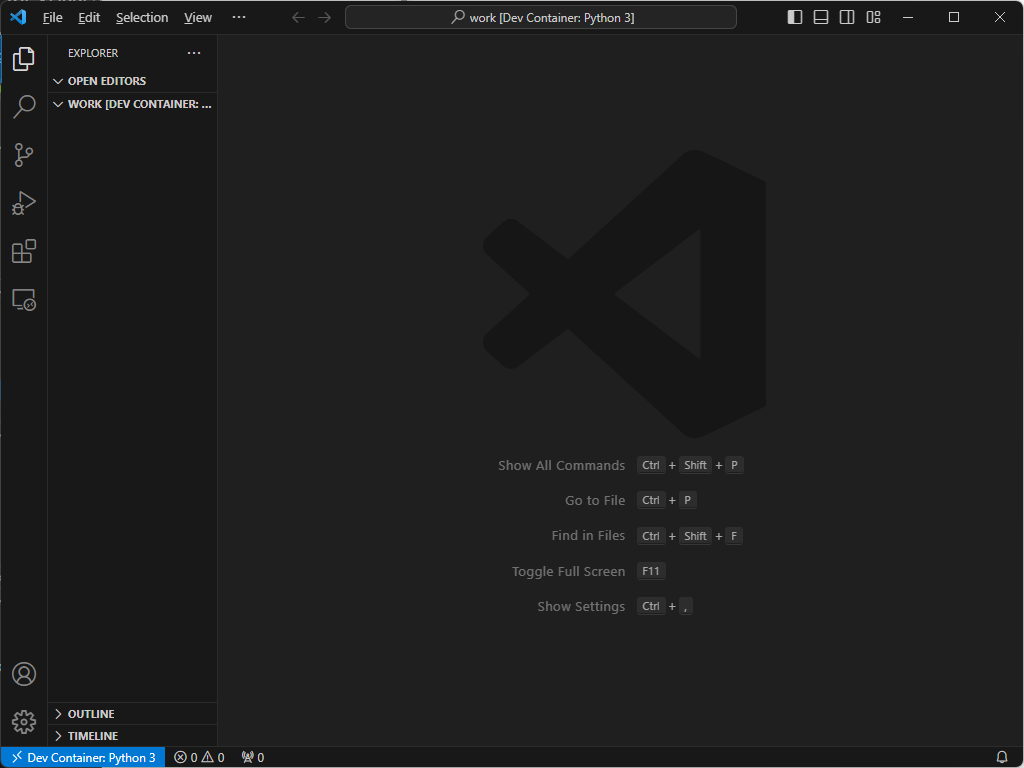Expand the Outline section
The image size is (1024, 768).
tap(133, 714)
